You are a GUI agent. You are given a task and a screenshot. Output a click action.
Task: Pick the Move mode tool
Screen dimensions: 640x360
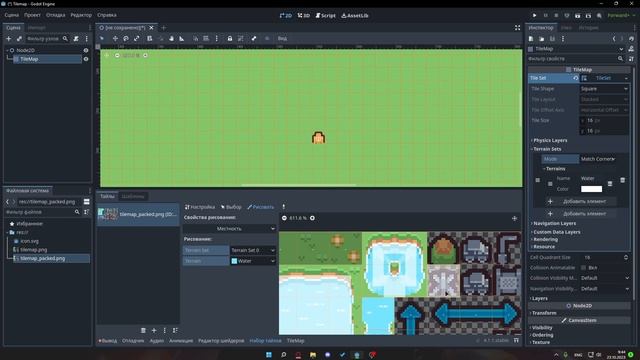115,38
